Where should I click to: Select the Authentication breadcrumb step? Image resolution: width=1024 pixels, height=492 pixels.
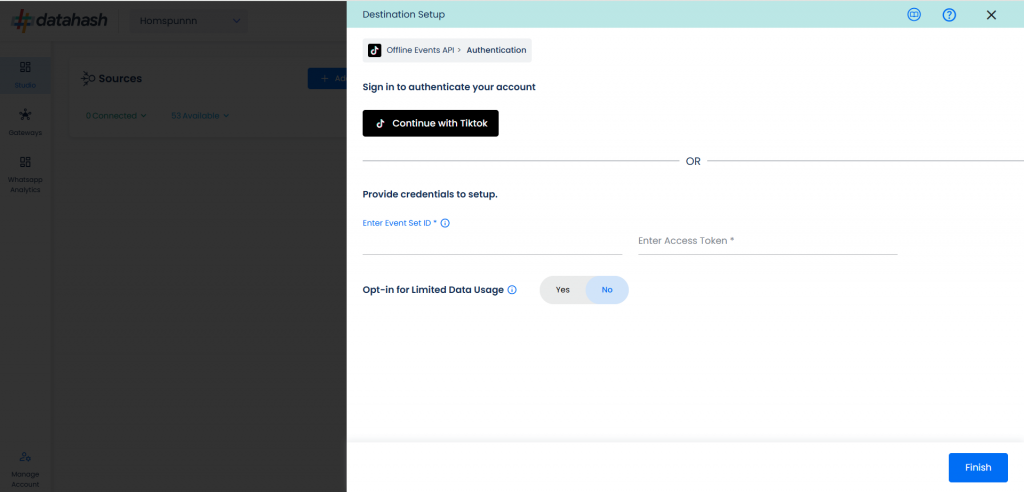point(496,50)
